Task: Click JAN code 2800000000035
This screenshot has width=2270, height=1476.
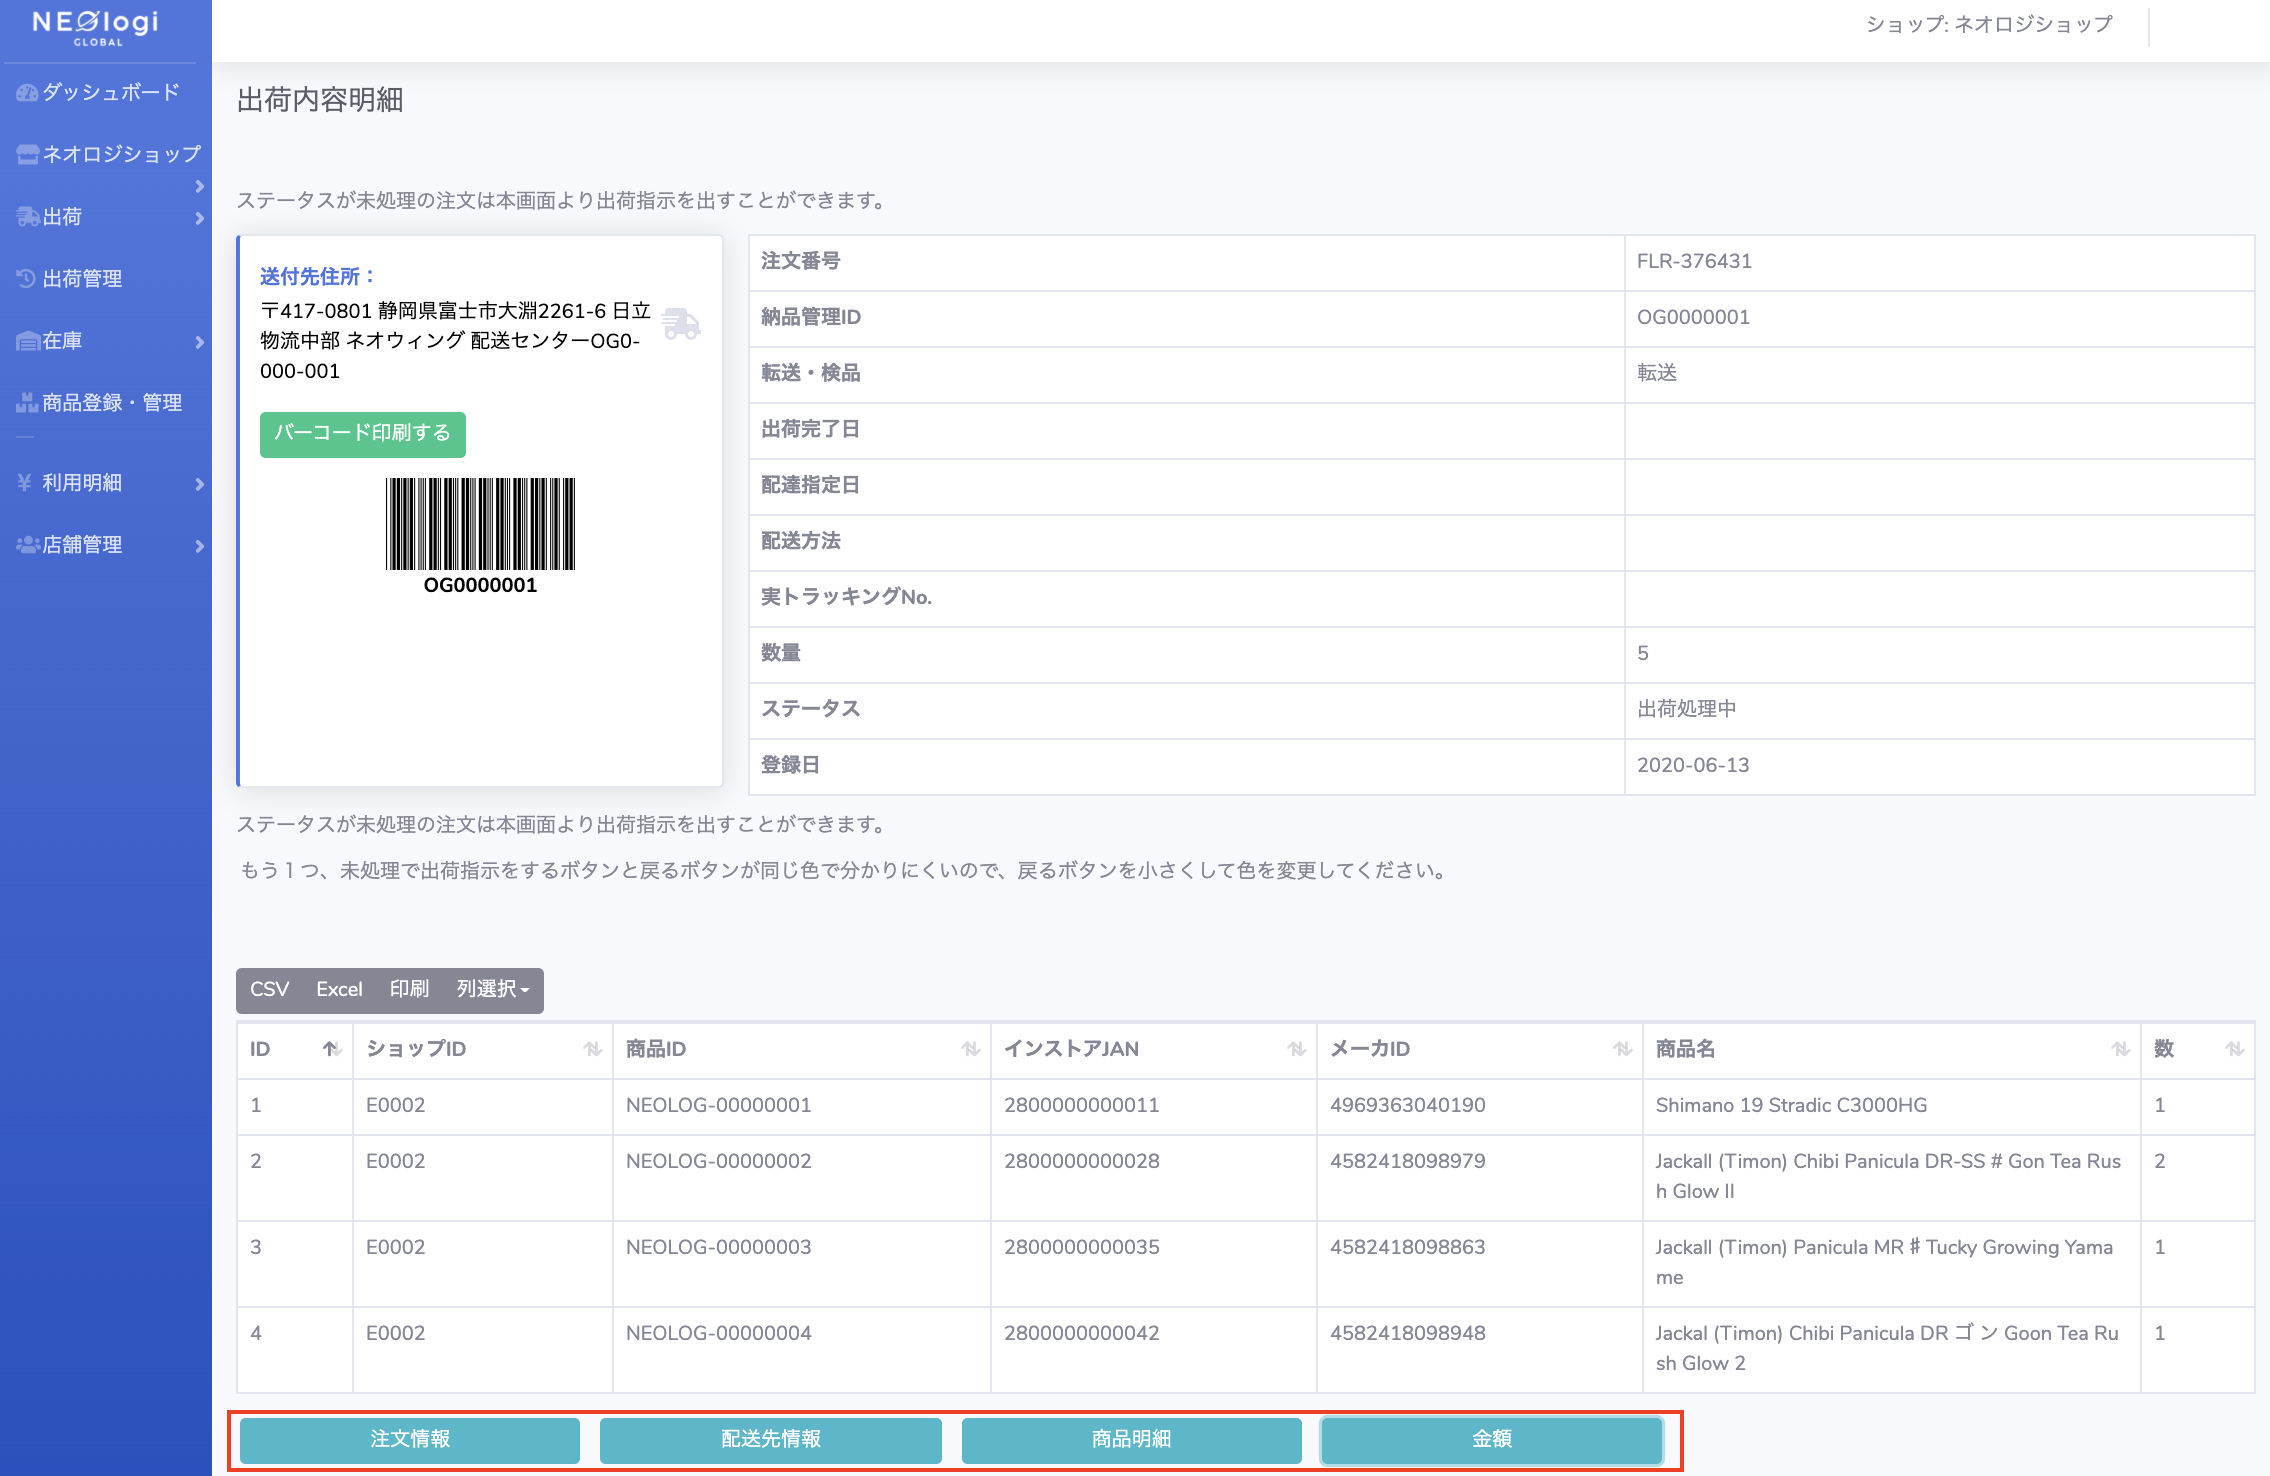Action: click(1082, 1248)
